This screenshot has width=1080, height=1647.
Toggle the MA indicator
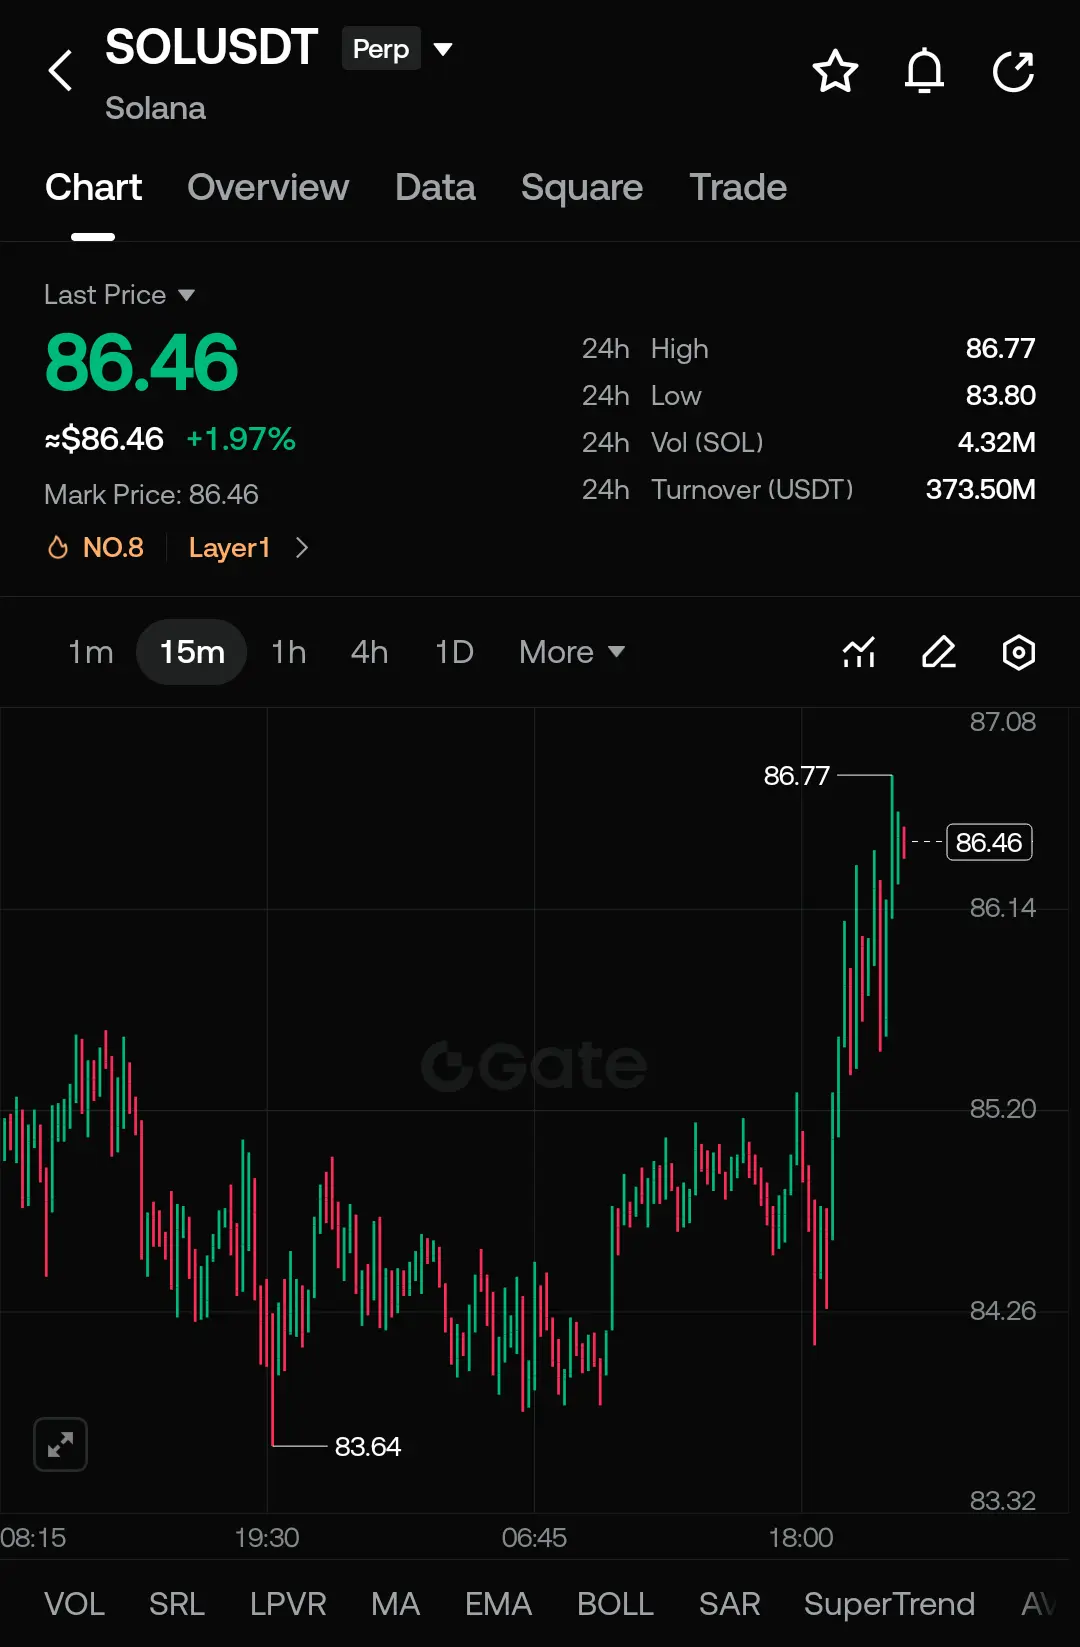point(395,1603)
